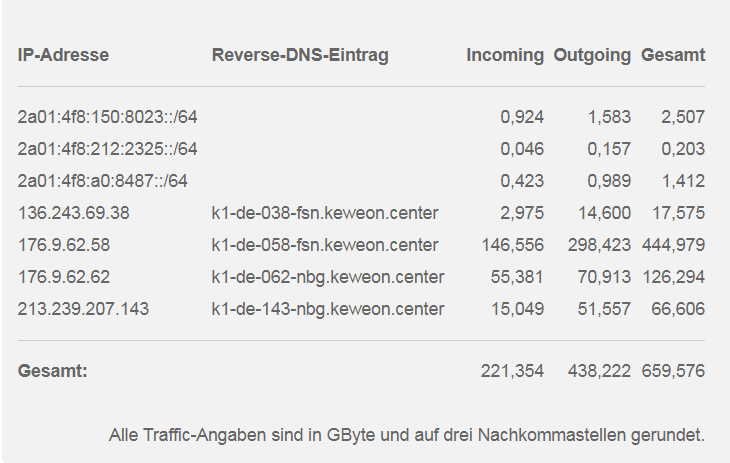
Task: Select IP address 176.9.62.62
Action: (64, 277)
